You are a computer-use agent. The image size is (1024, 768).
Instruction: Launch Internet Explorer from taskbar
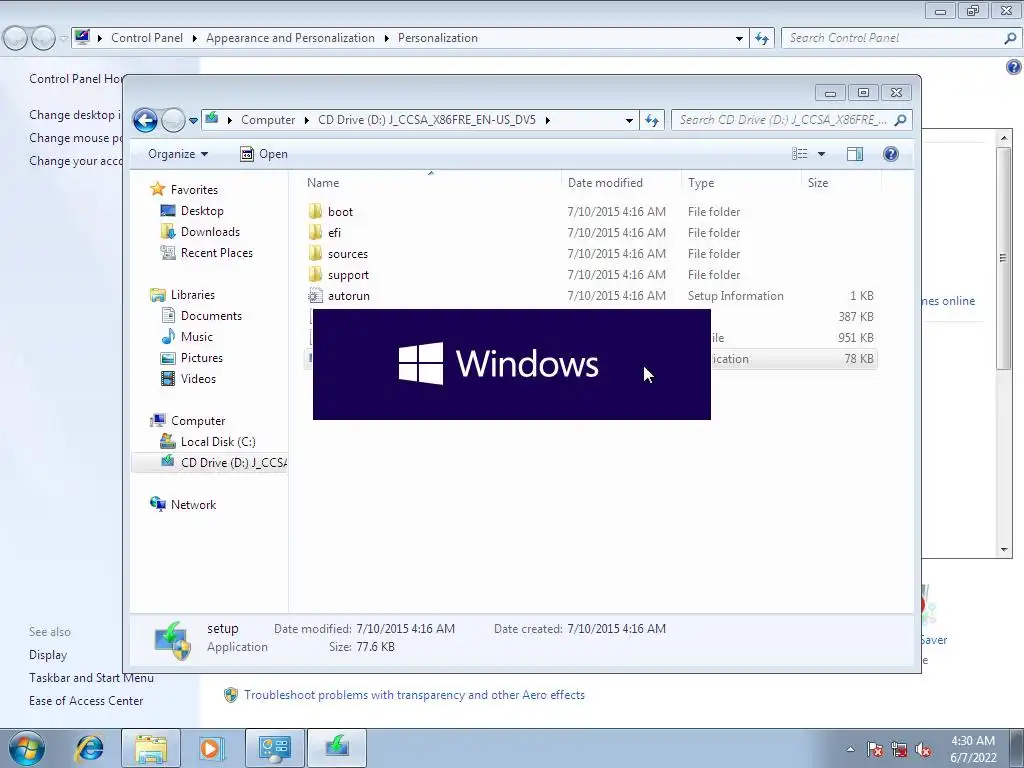[x=89, y=748]
